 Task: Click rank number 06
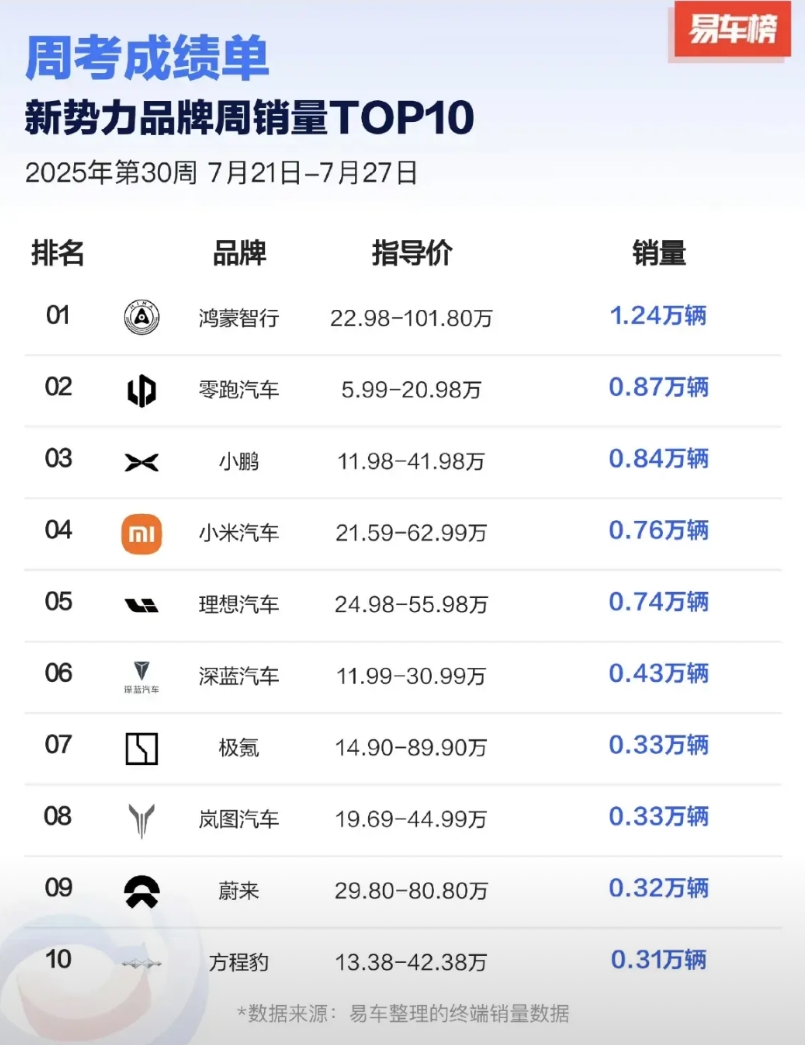pyautogui.click(x=58, y=672)
